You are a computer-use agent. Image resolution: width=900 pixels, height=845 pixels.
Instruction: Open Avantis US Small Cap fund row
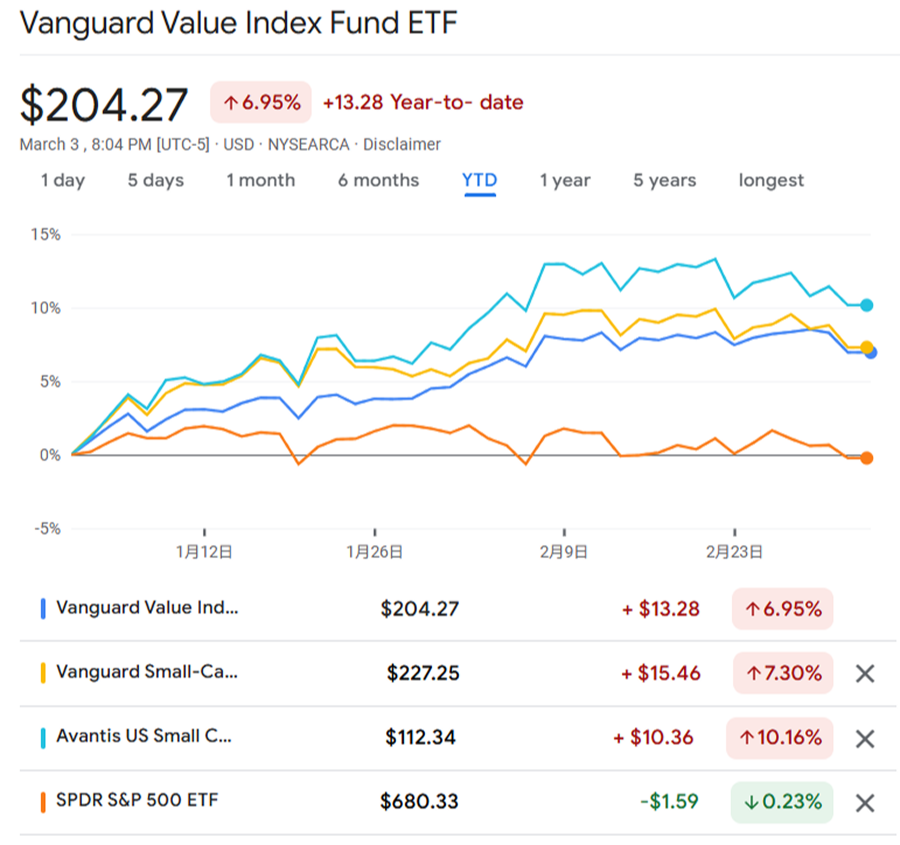pos(144,737)
